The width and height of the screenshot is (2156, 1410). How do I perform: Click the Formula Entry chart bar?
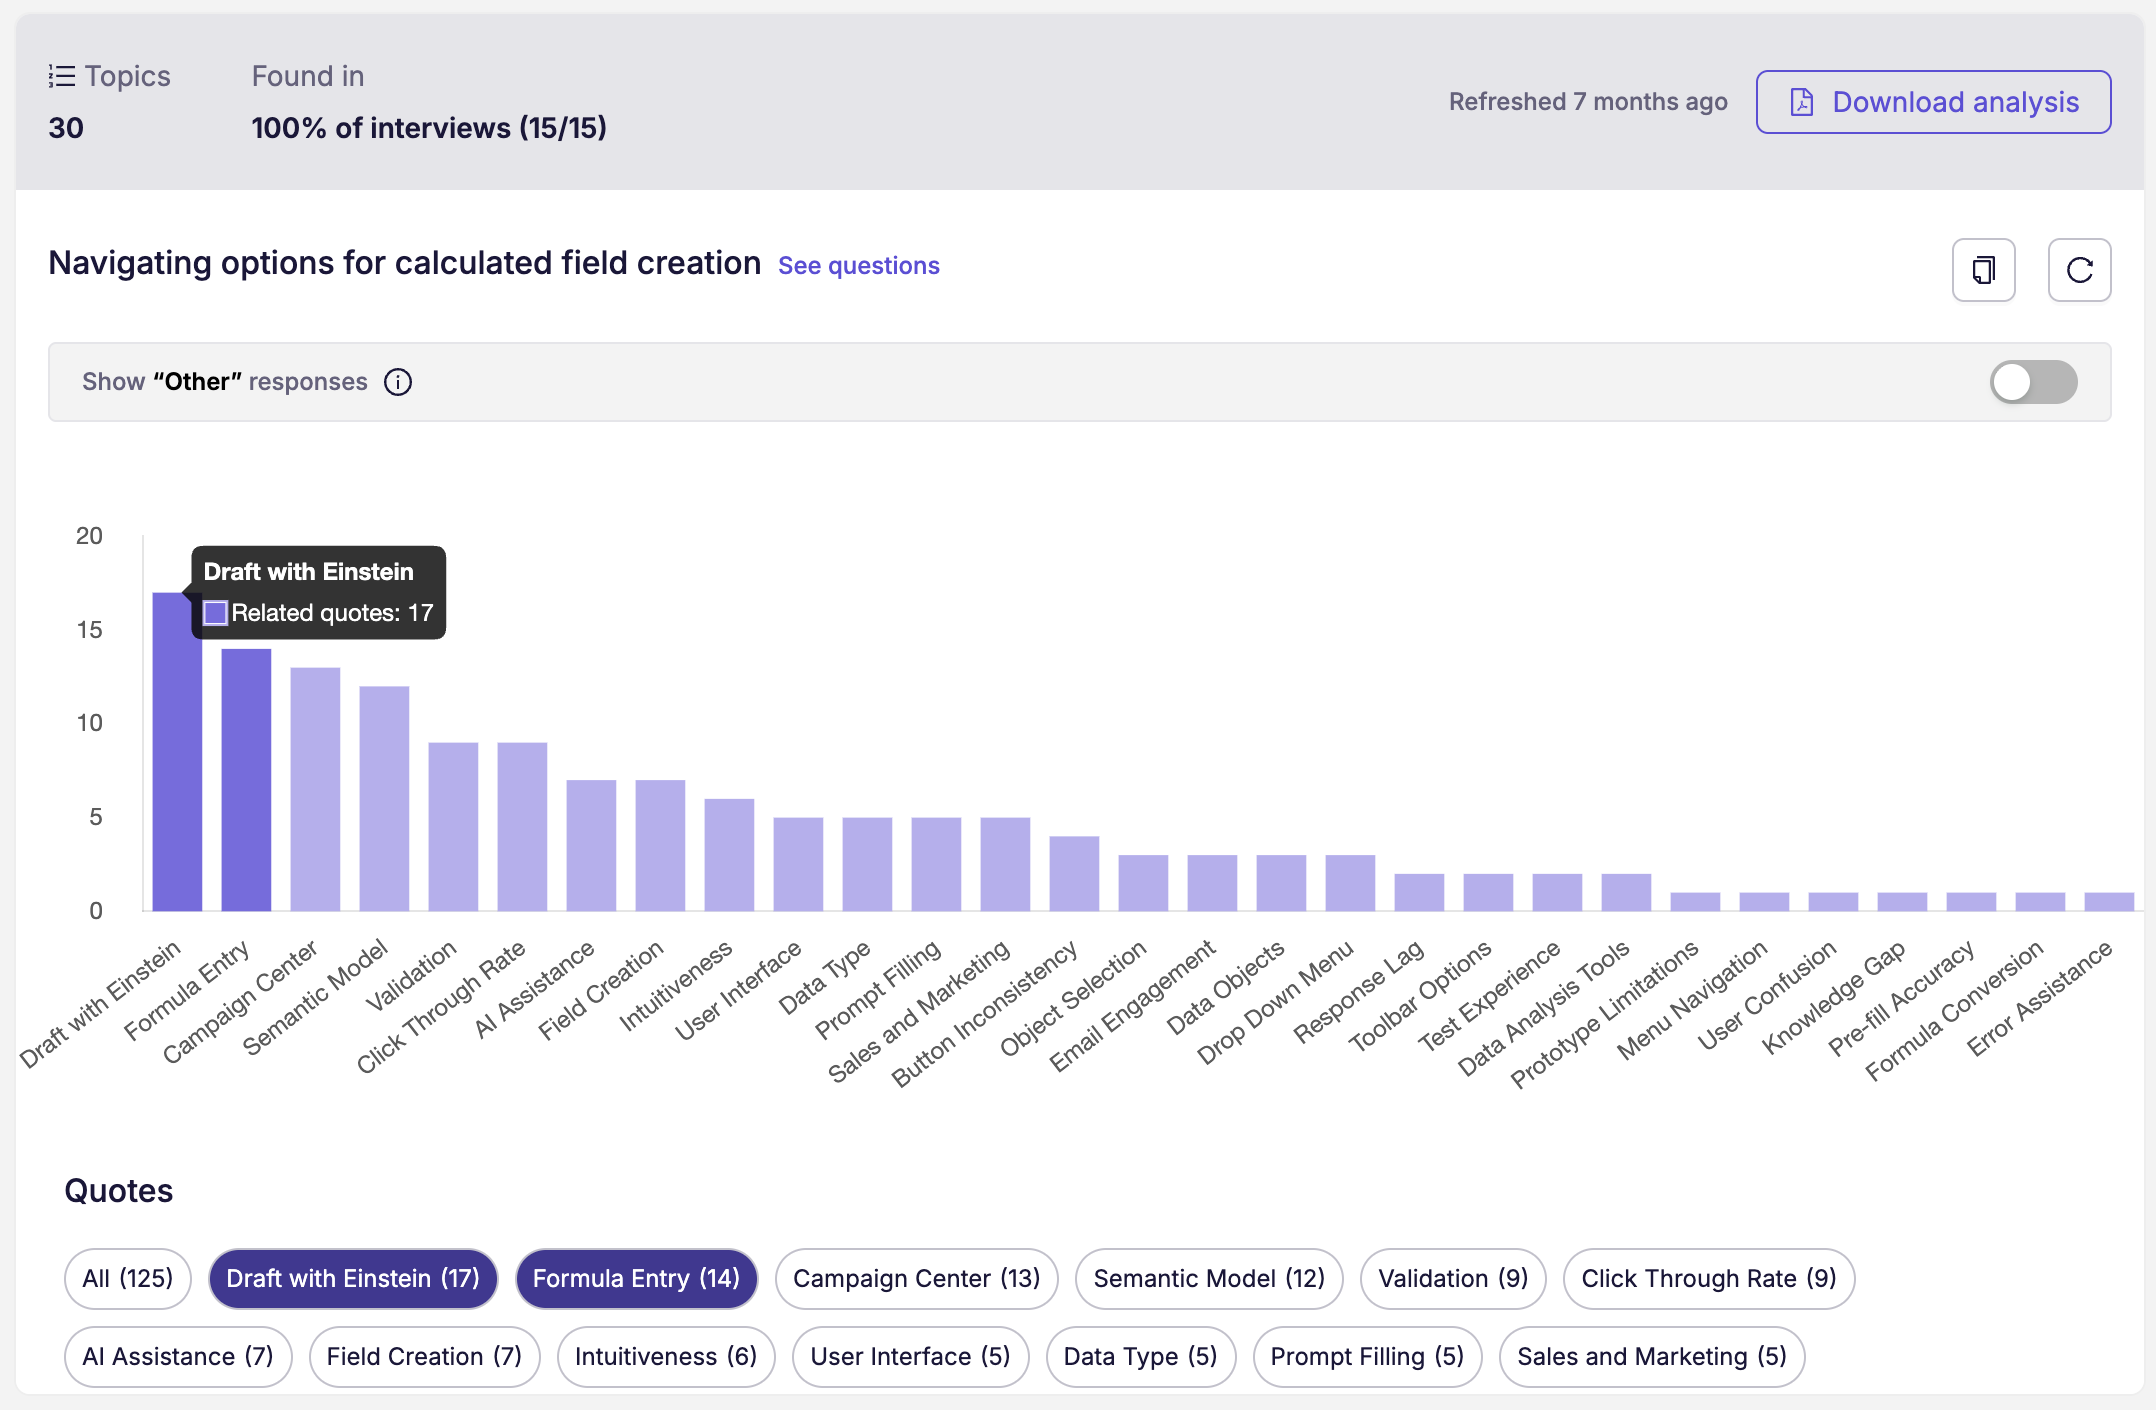point(246,780)
